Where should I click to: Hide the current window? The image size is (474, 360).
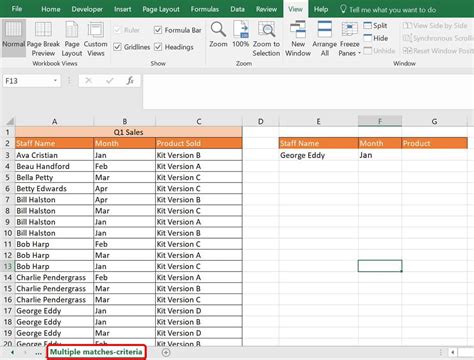376,38
